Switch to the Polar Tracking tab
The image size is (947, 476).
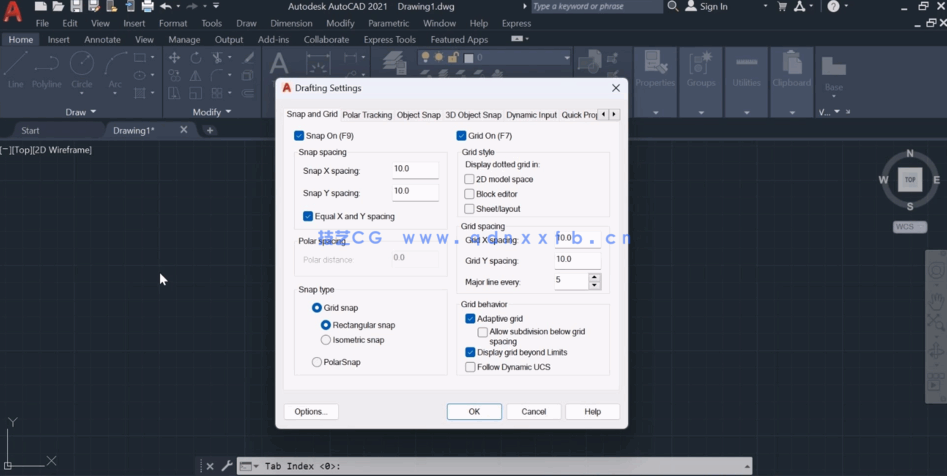click(x=367, y=115)
